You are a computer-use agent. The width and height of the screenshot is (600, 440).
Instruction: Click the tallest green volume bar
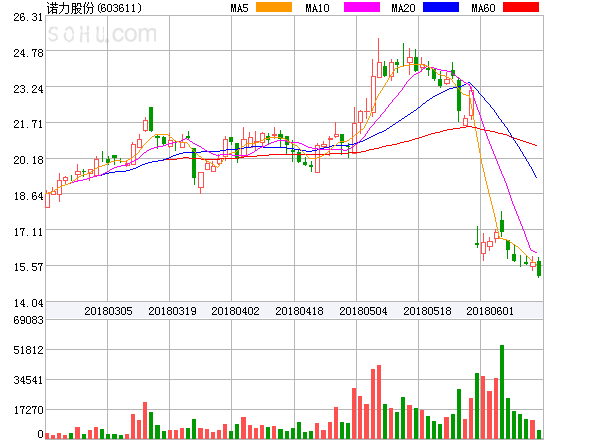click(x=502, y=392)
